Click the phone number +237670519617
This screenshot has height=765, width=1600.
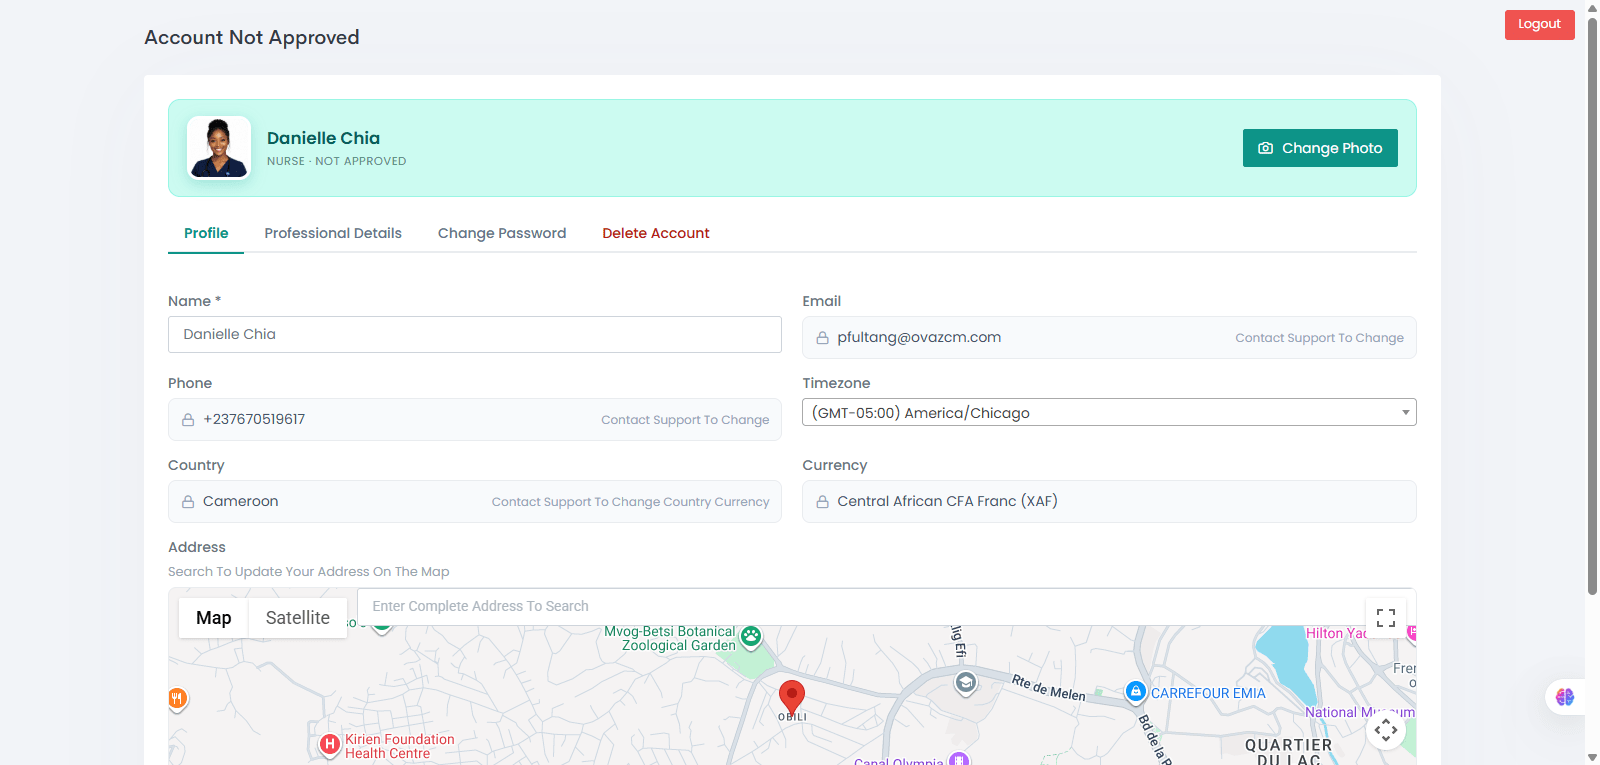click(254, 419)
